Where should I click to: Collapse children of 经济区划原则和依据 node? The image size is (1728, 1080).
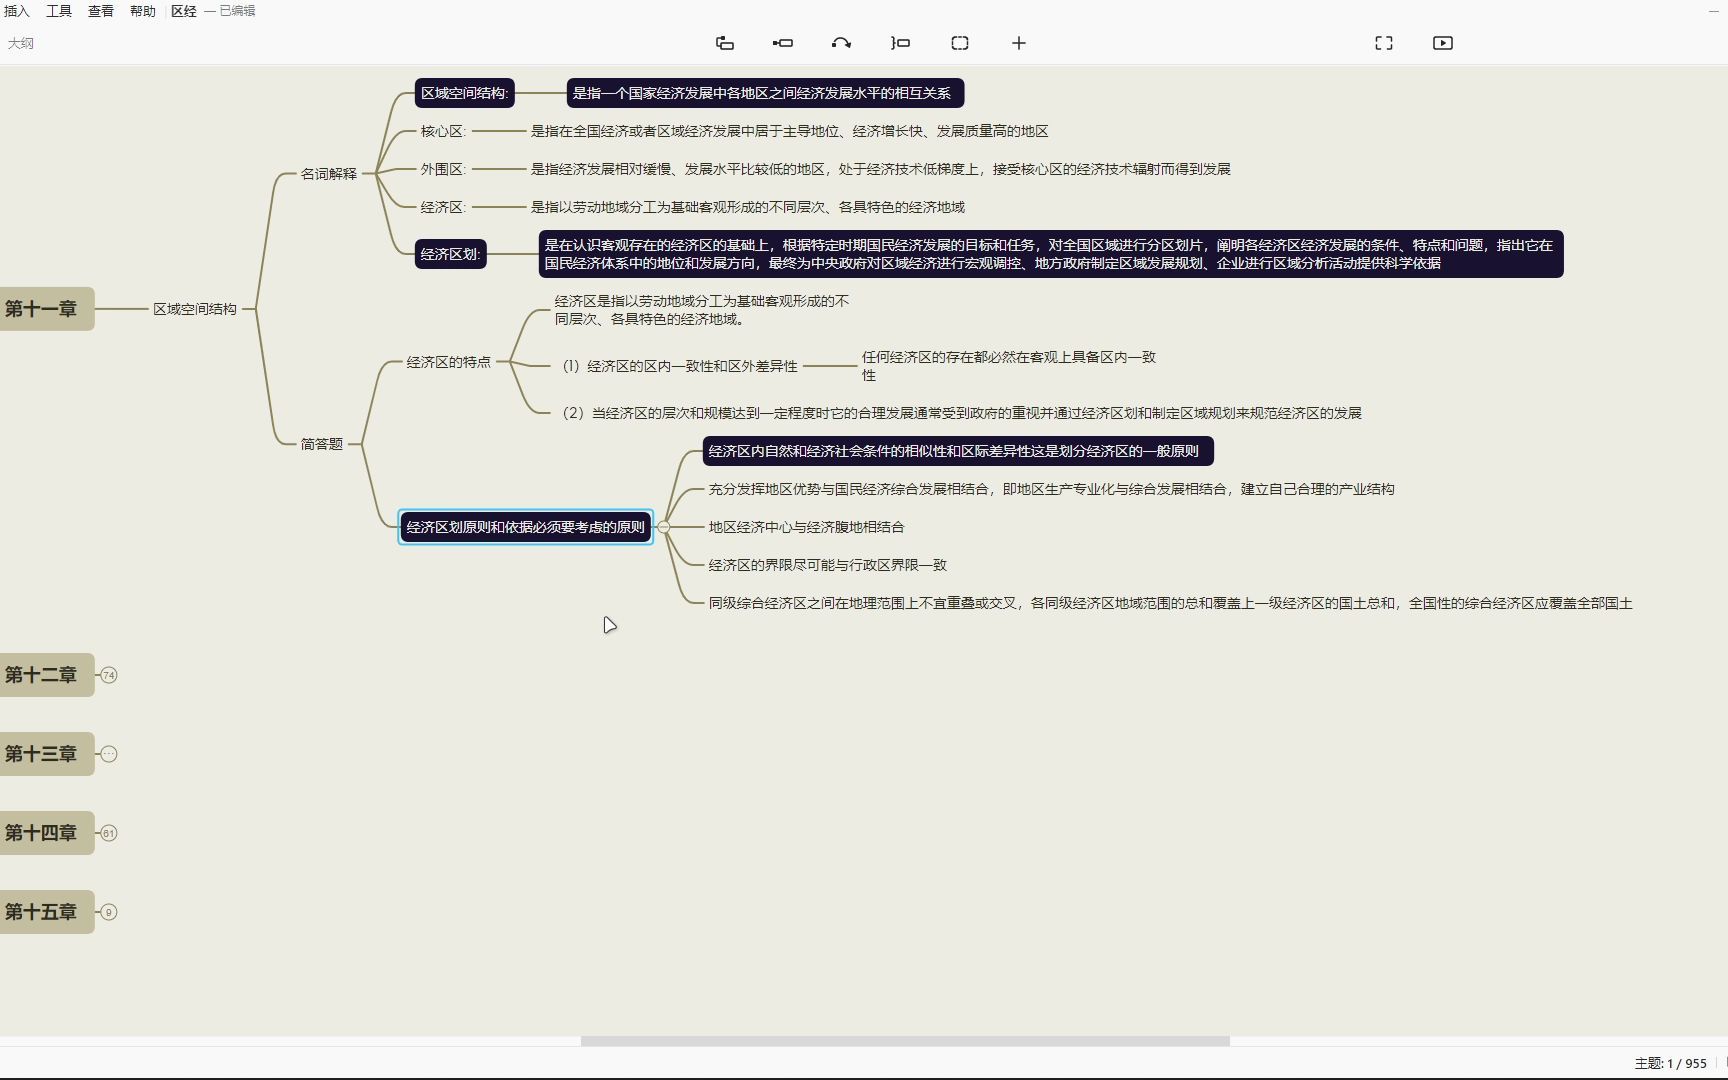click(664, 527)
